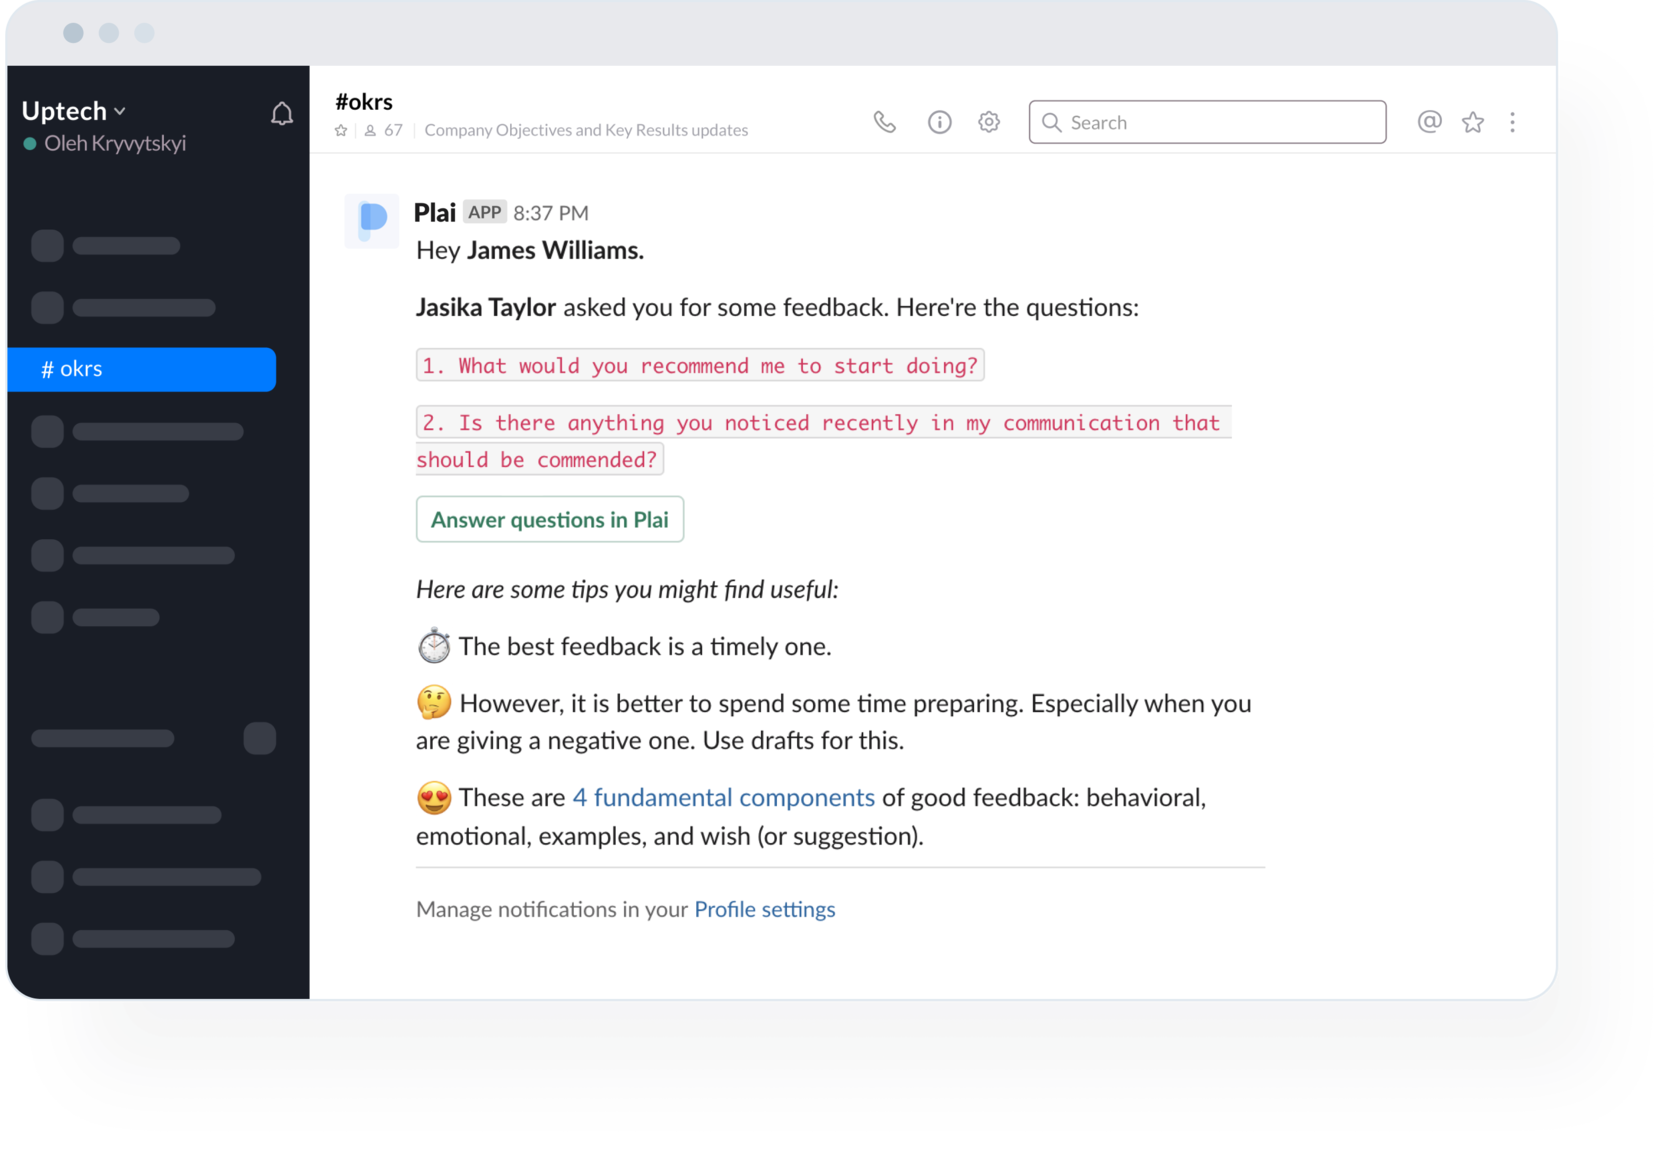Click the Search input field
This screenshot has height=1158, width=1680.
(x=1207, y=122)
